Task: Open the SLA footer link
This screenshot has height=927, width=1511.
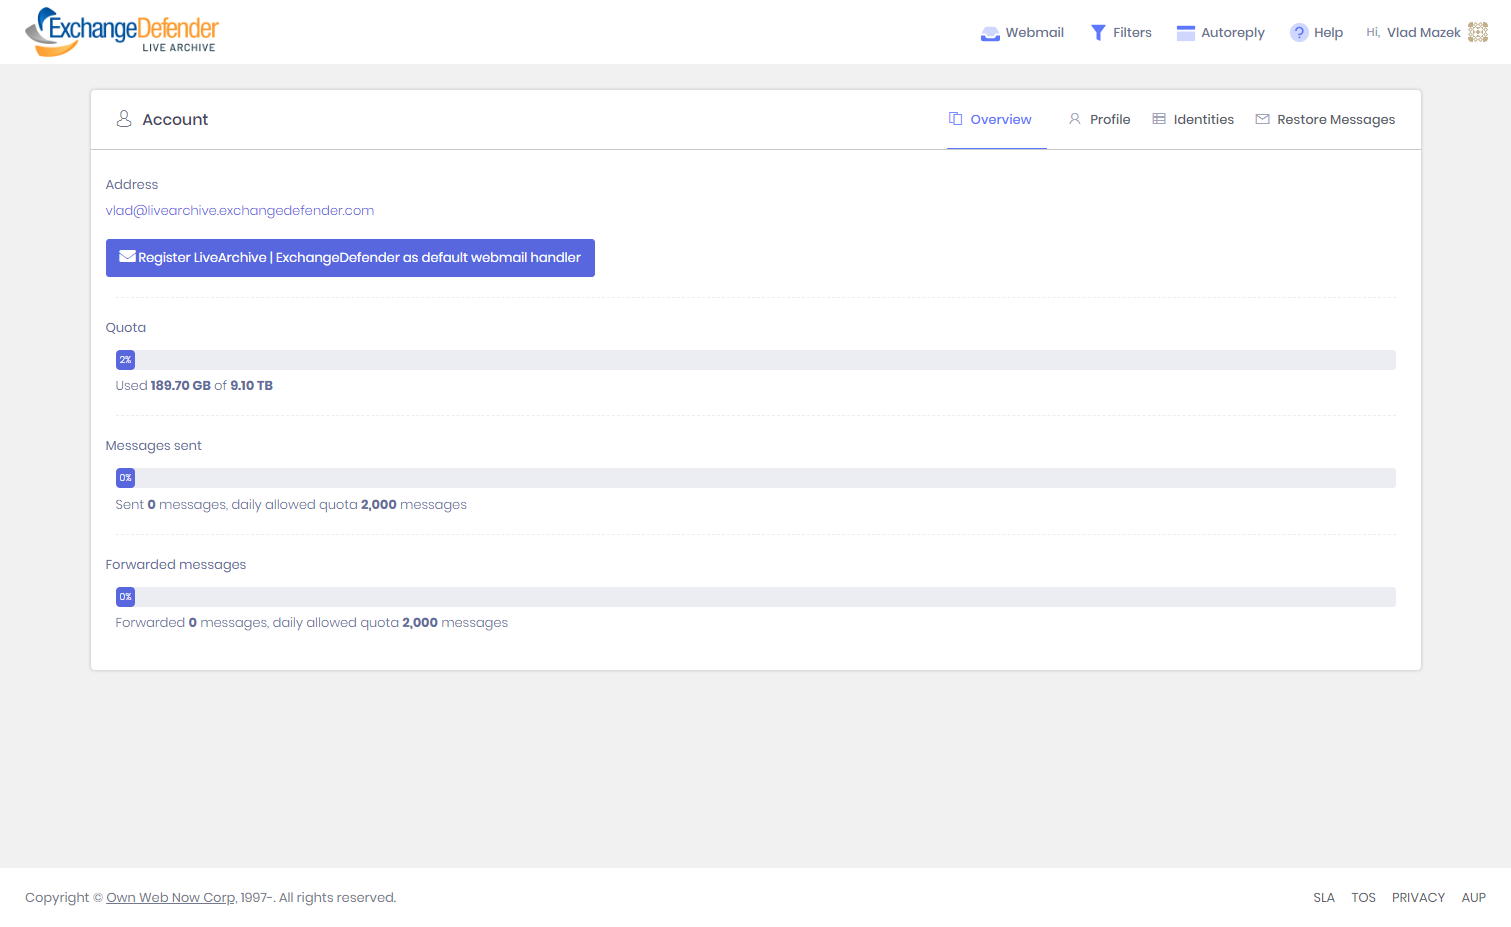Action: click(1324, 898)
